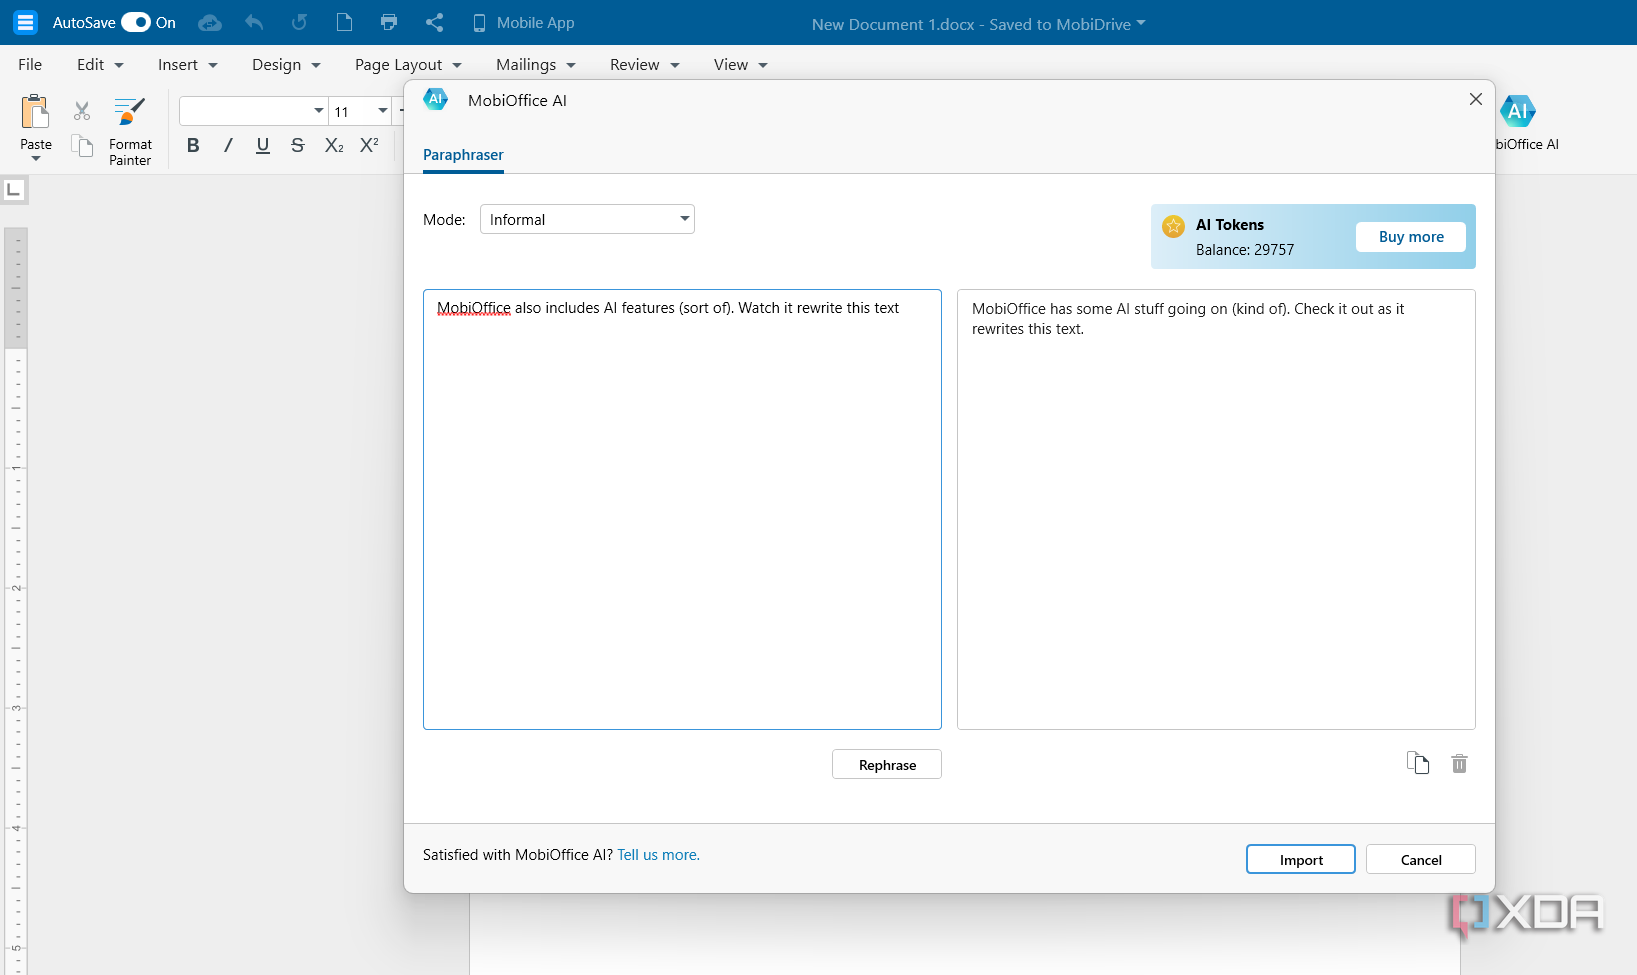Toggle subscript formatting
1637x975 pixels.
333,145
